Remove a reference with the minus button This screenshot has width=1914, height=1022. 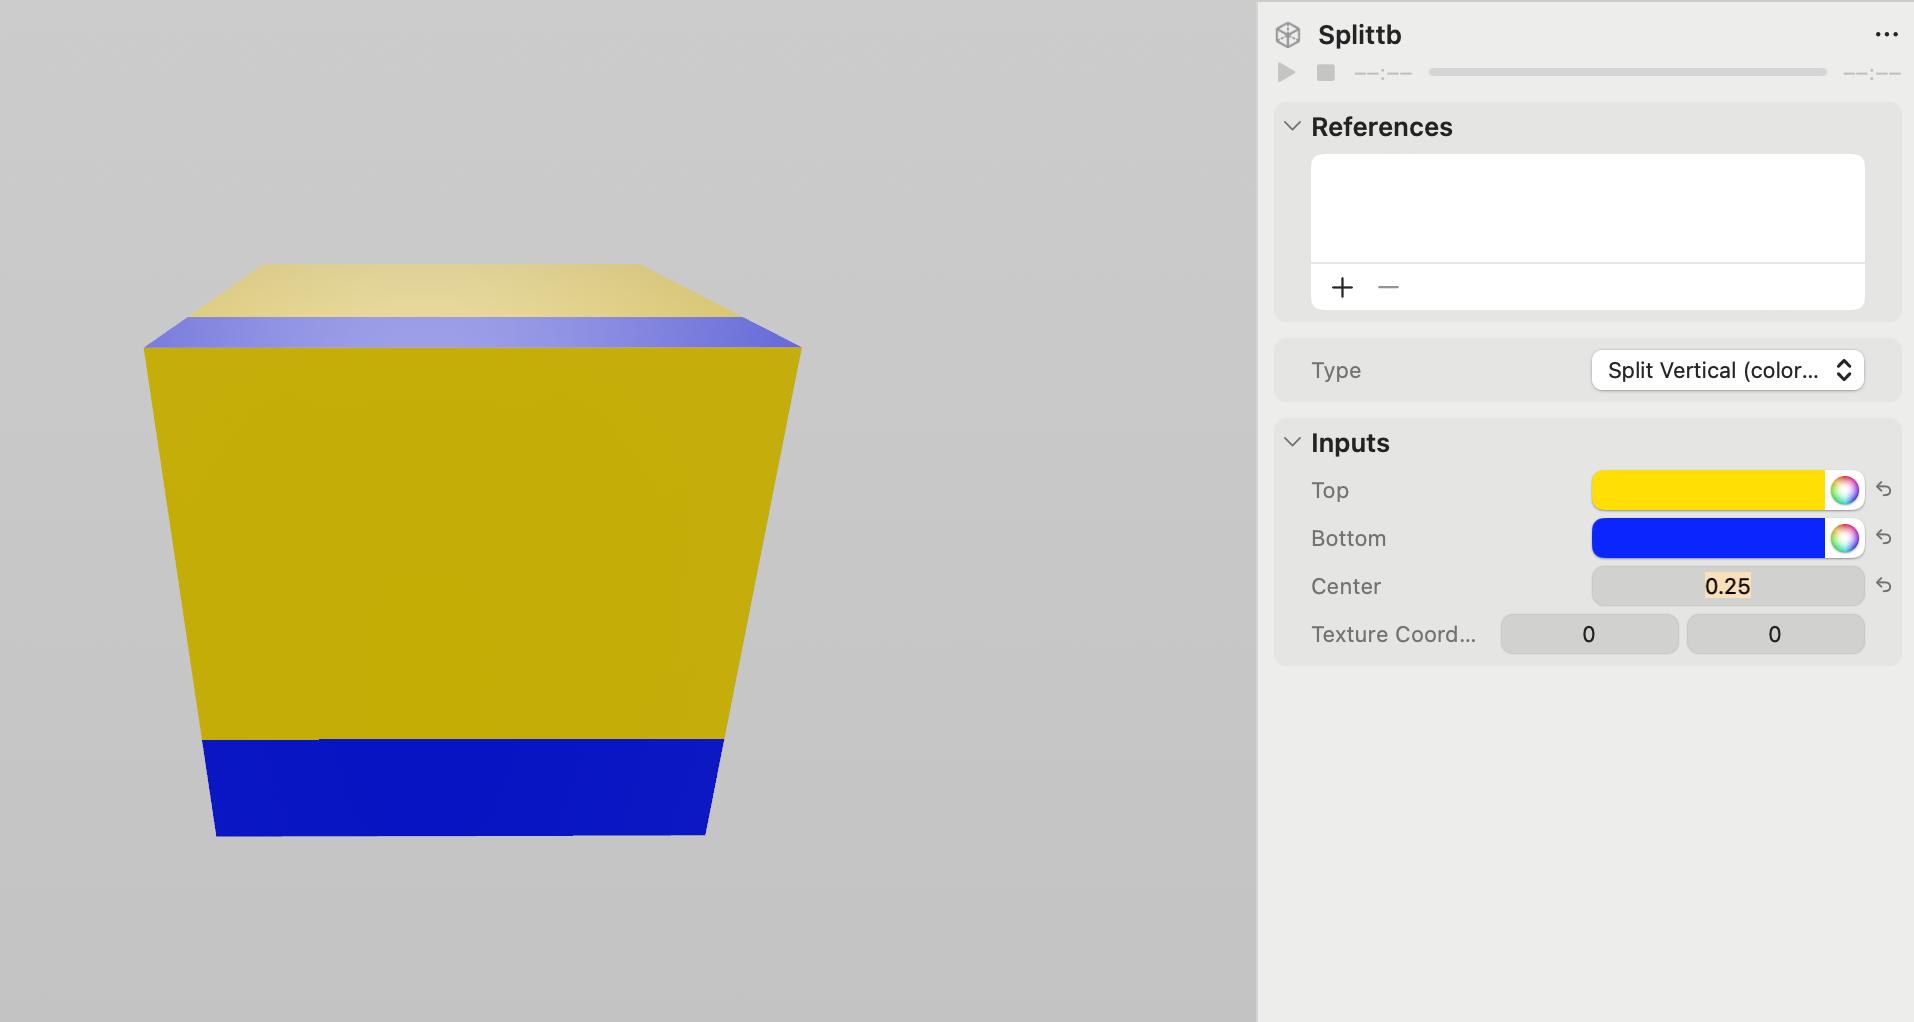(1388, 288)
